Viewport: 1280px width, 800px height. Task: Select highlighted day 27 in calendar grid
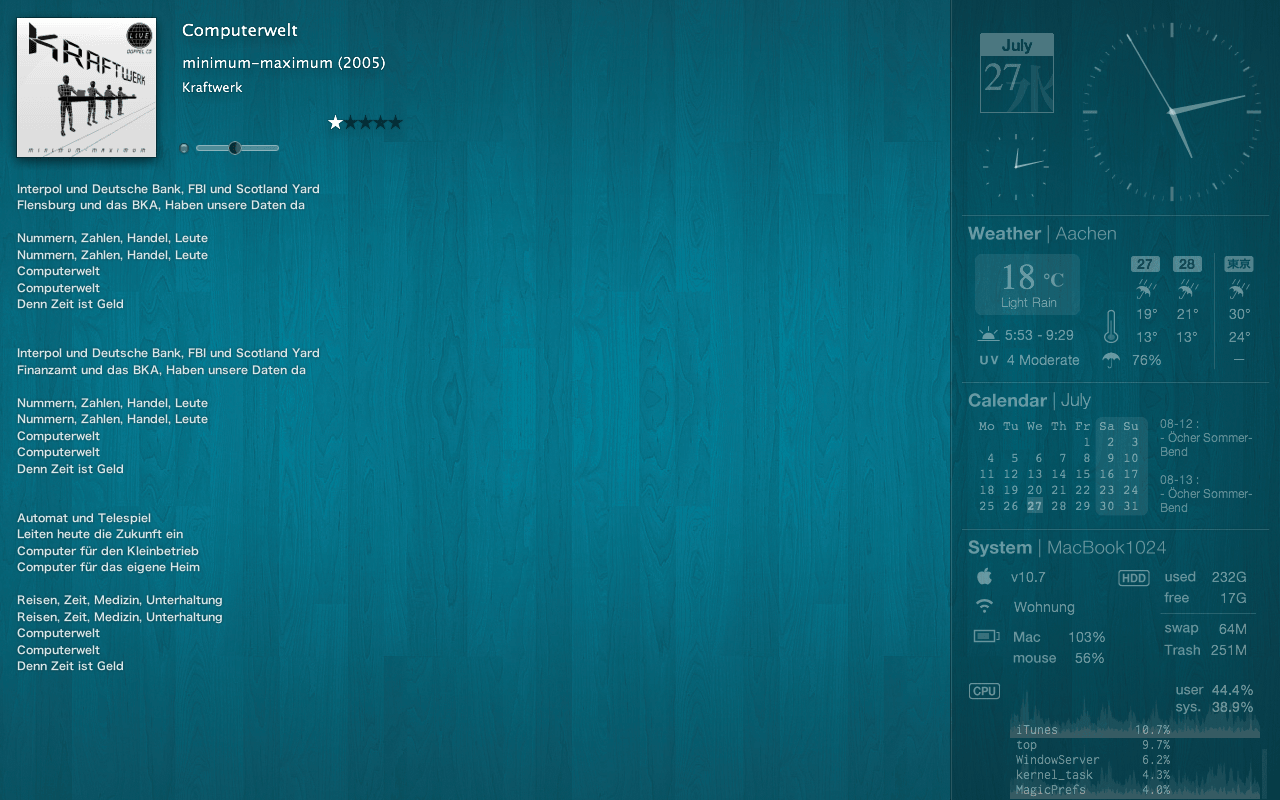pos(1034,506)
